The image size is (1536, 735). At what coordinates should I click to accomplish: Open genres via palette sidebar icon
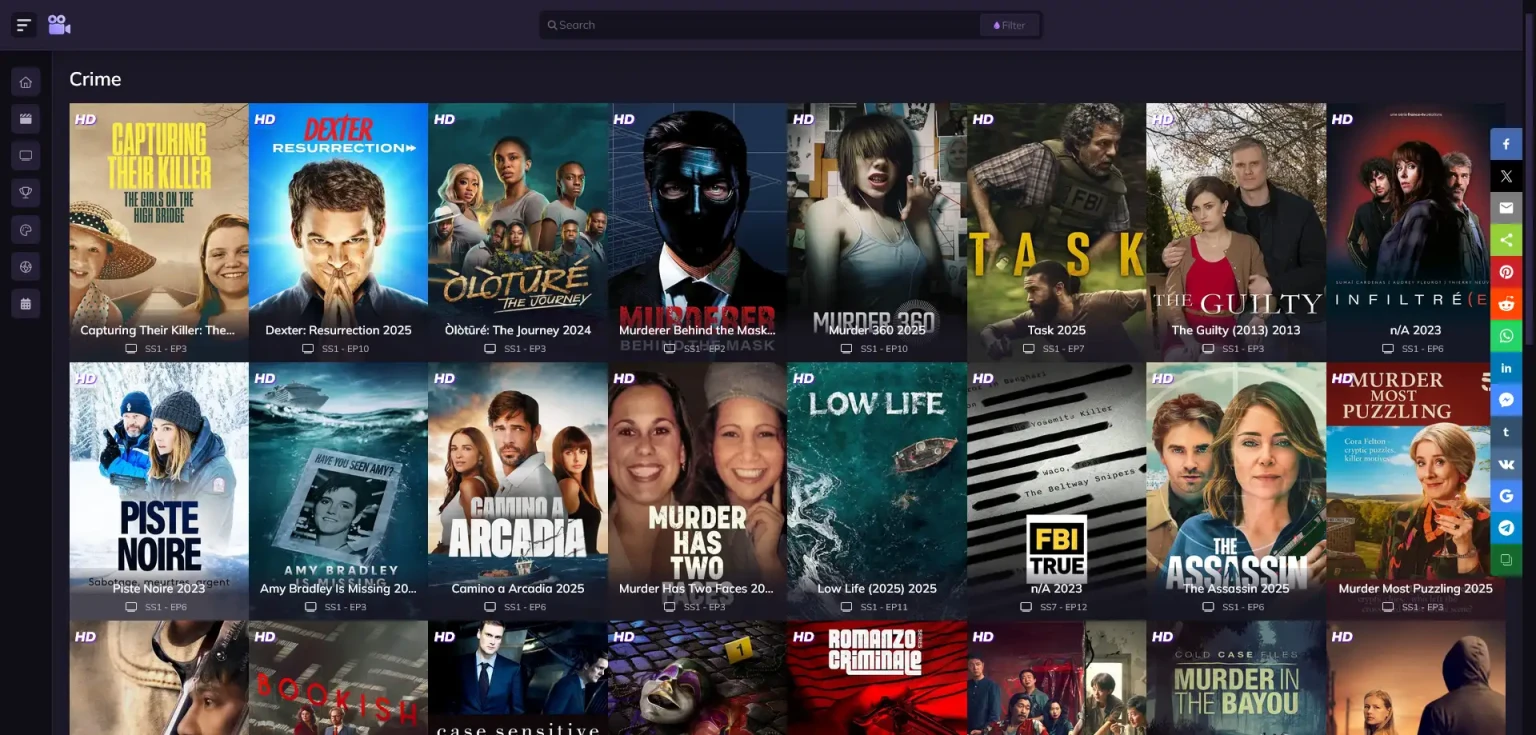pos(26,230)
